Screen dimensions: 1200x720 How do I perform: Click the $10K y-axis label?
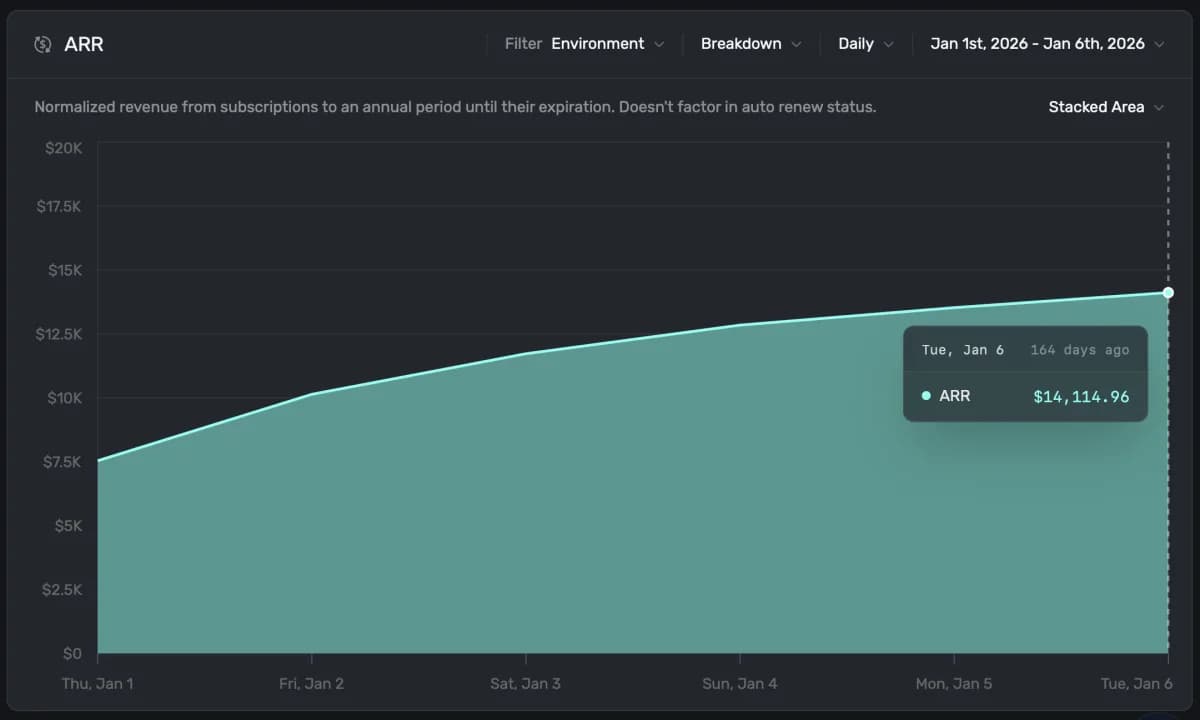pyautogui.click(x=64, y=398)
